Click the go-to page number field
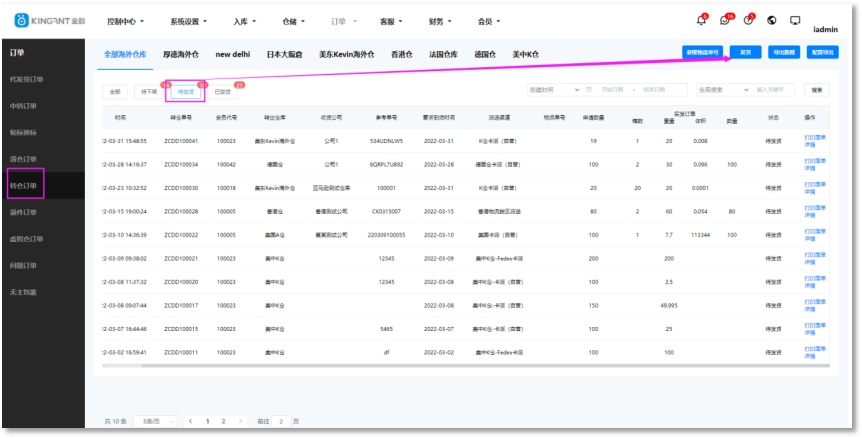This screenshot has height=438, width=862. coord(281,422)
